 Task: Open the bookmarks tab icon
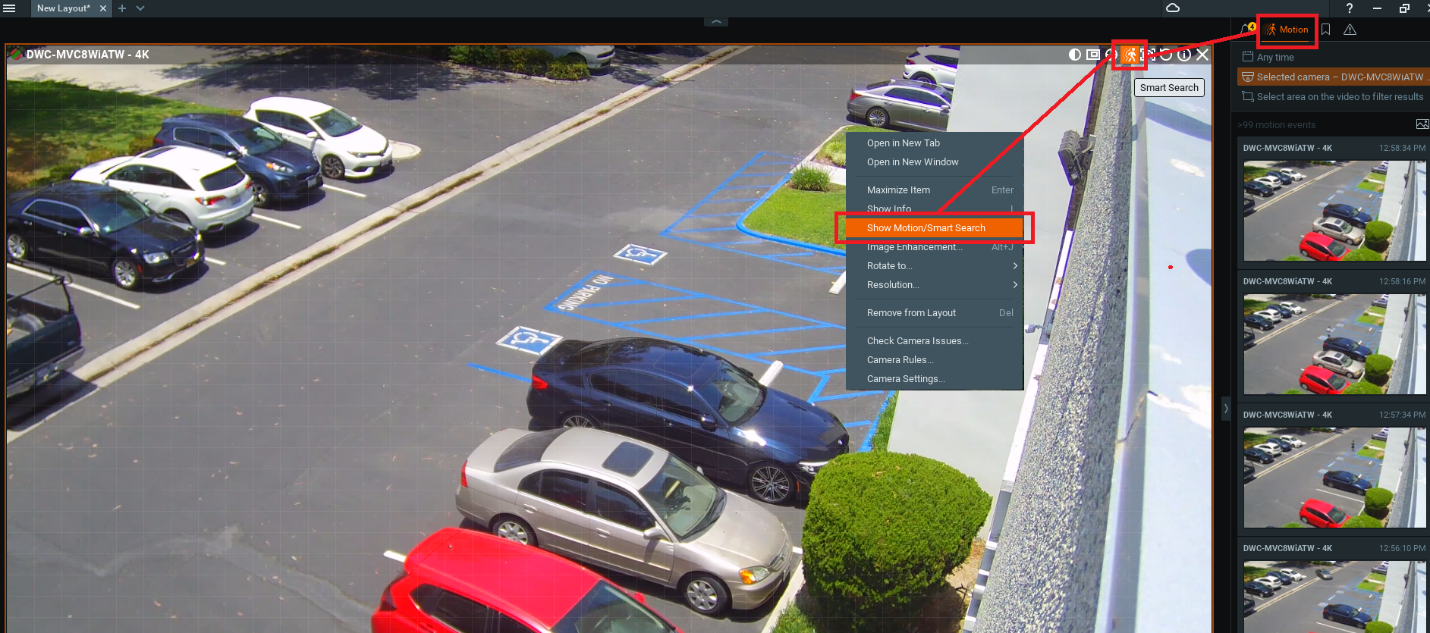click(1325, 30)
